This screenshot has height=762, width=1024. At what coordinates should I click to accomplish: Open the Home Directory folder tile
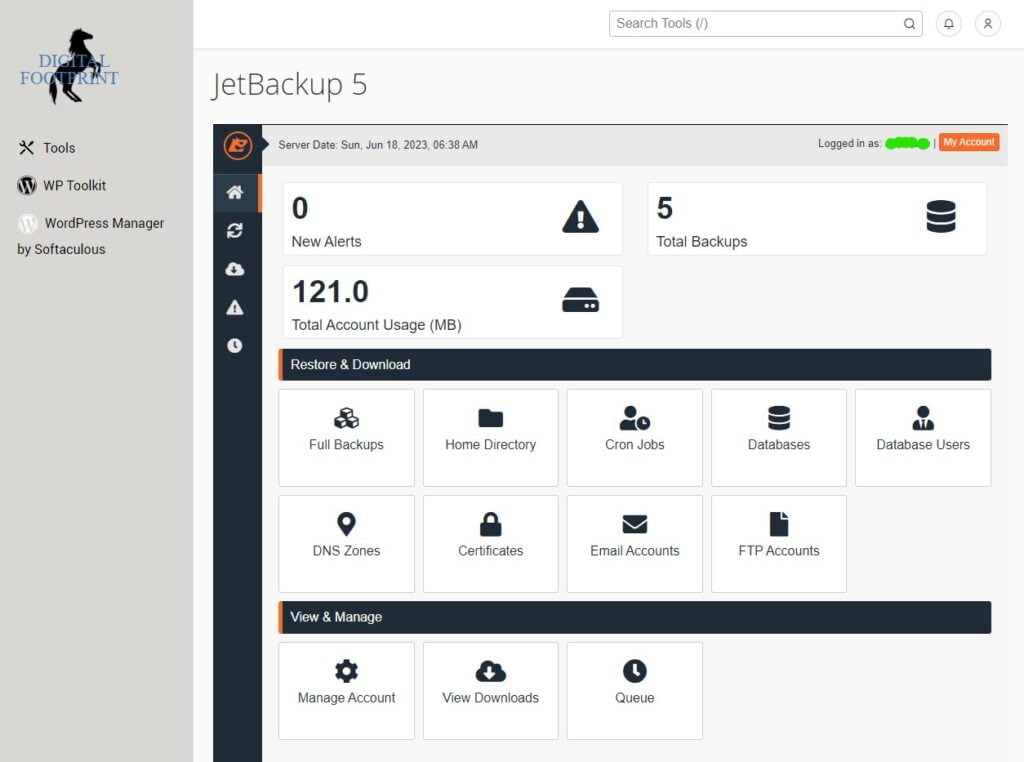(x=490, y=437)
